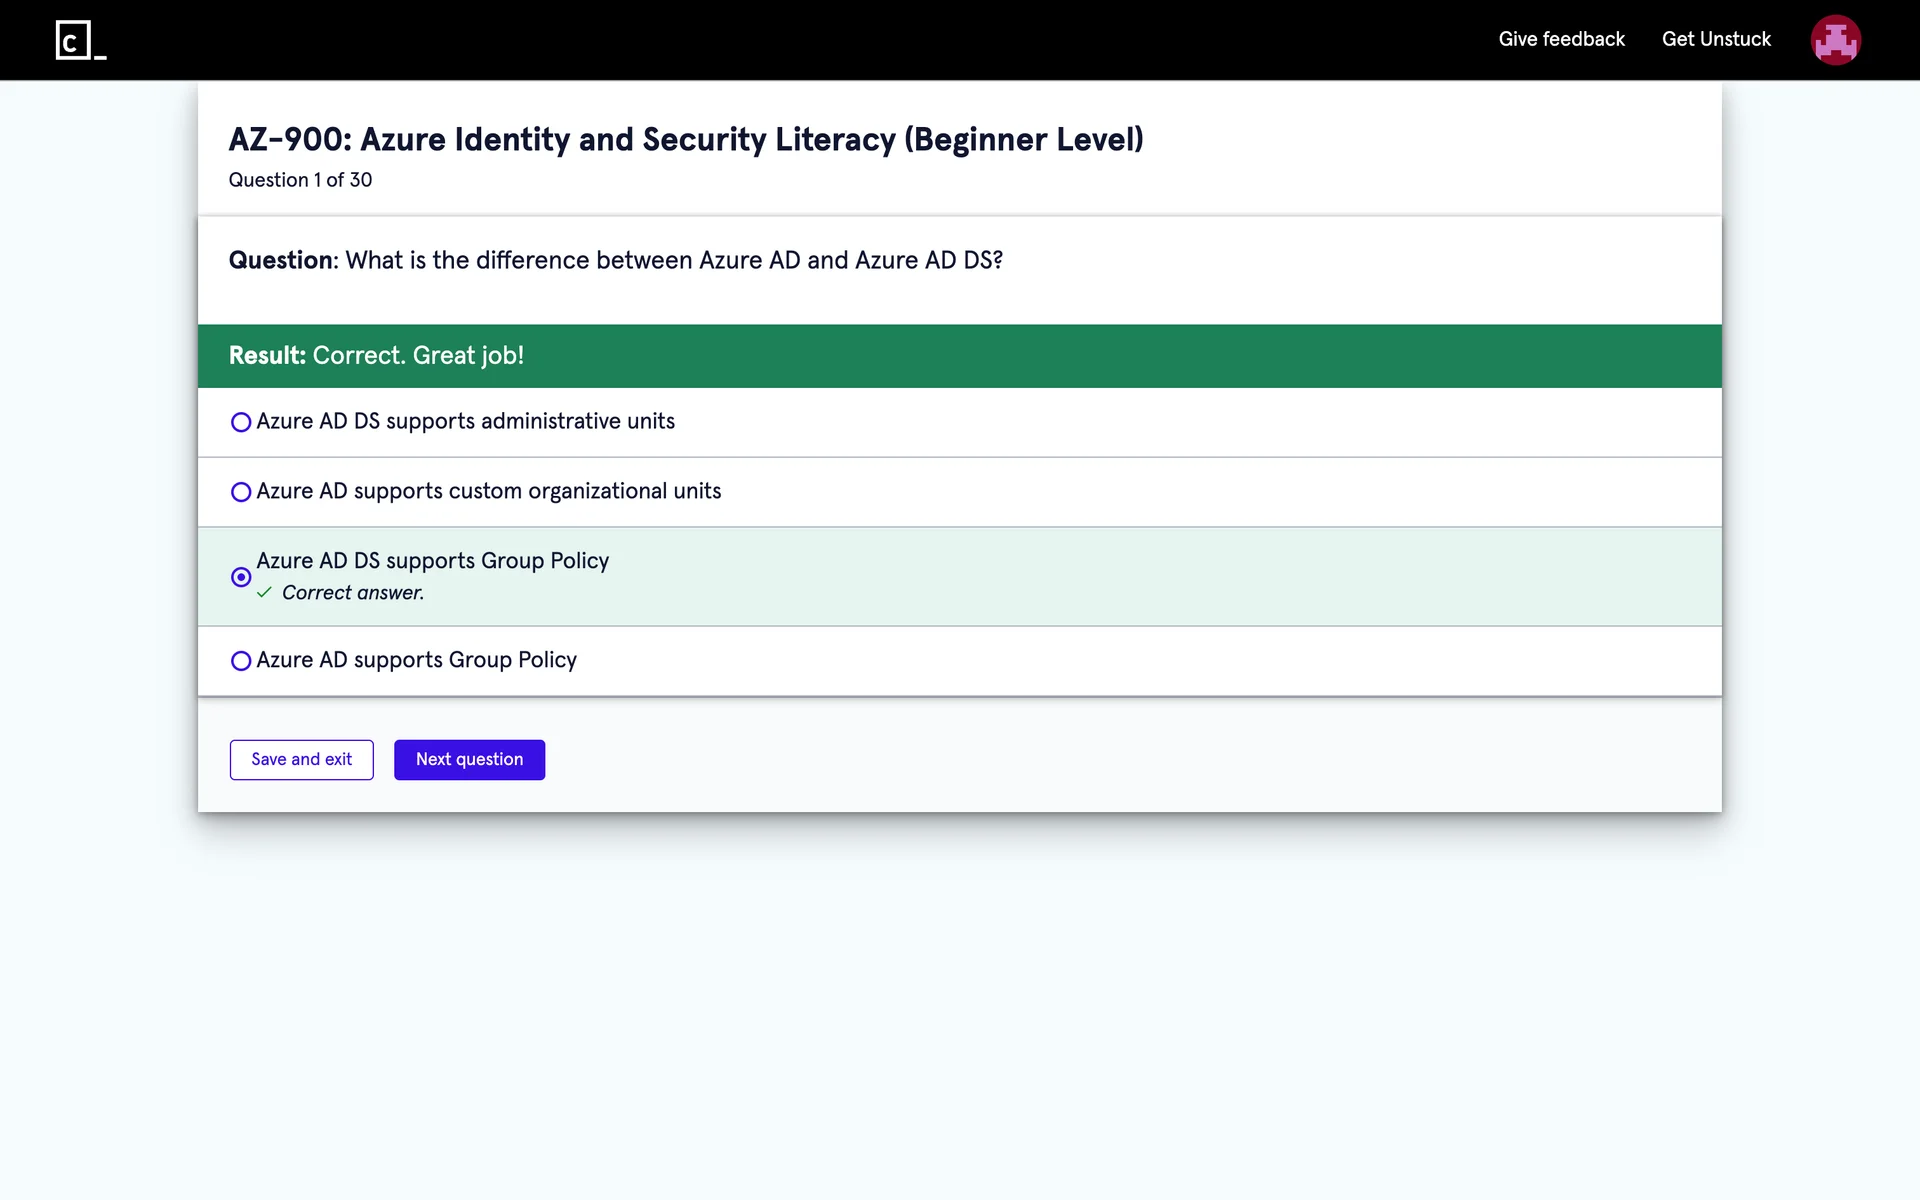Click the green Result: Correct banner

[x=959, y=356]
